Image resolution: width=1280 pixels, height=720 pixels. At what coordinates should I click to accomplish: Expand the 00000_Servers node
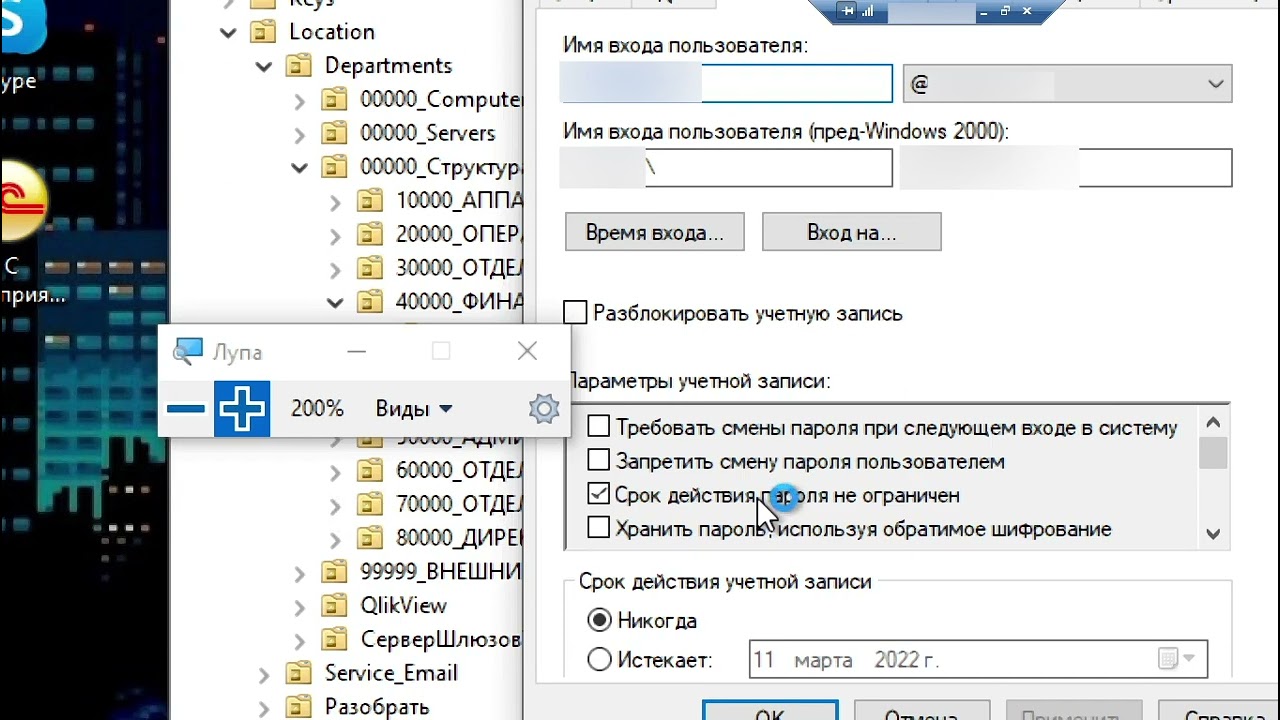(x=300, y=134)
